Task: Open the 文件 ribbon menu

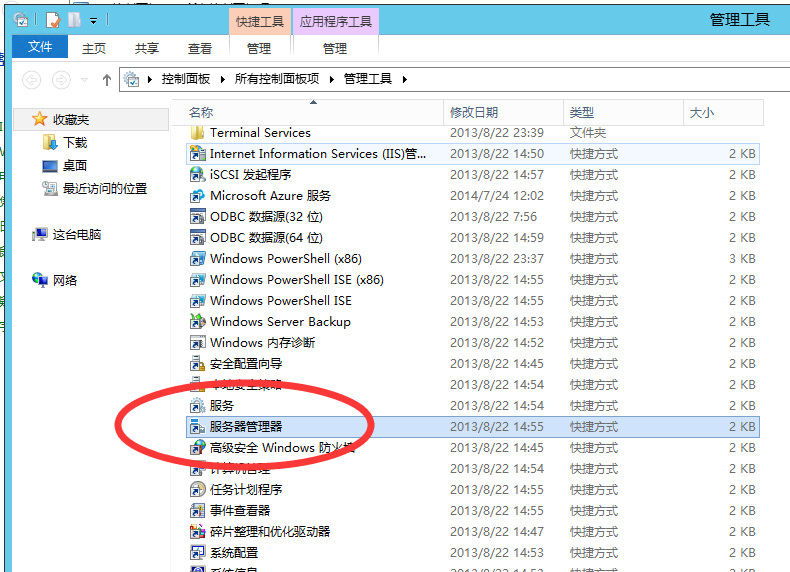Action: [40, 47]
